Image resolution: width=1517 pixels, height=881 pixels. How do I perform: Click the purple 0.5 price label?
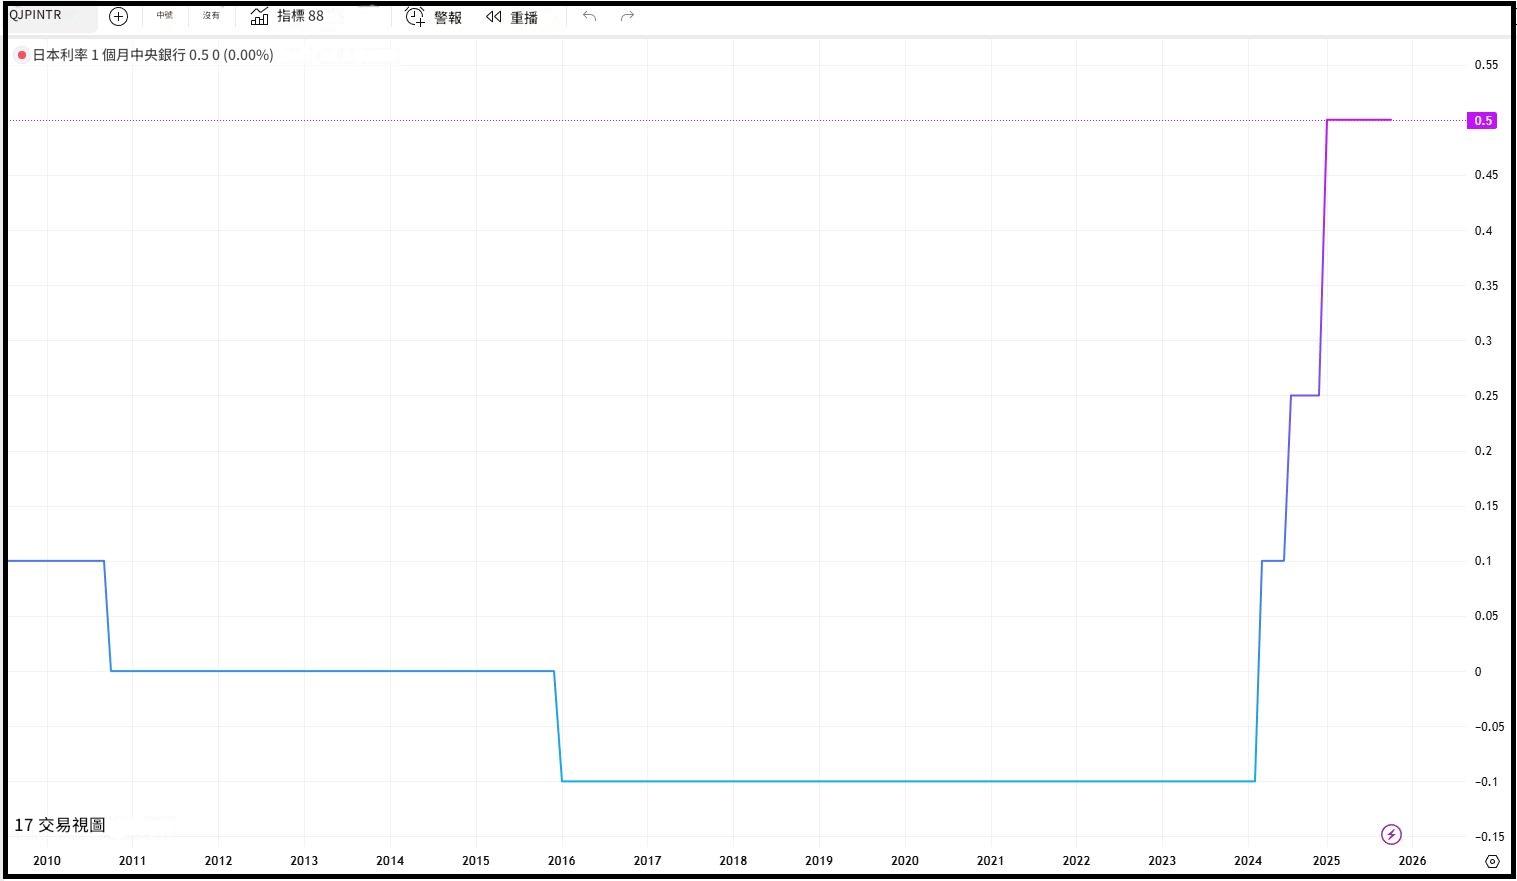tap(1482, 120)
